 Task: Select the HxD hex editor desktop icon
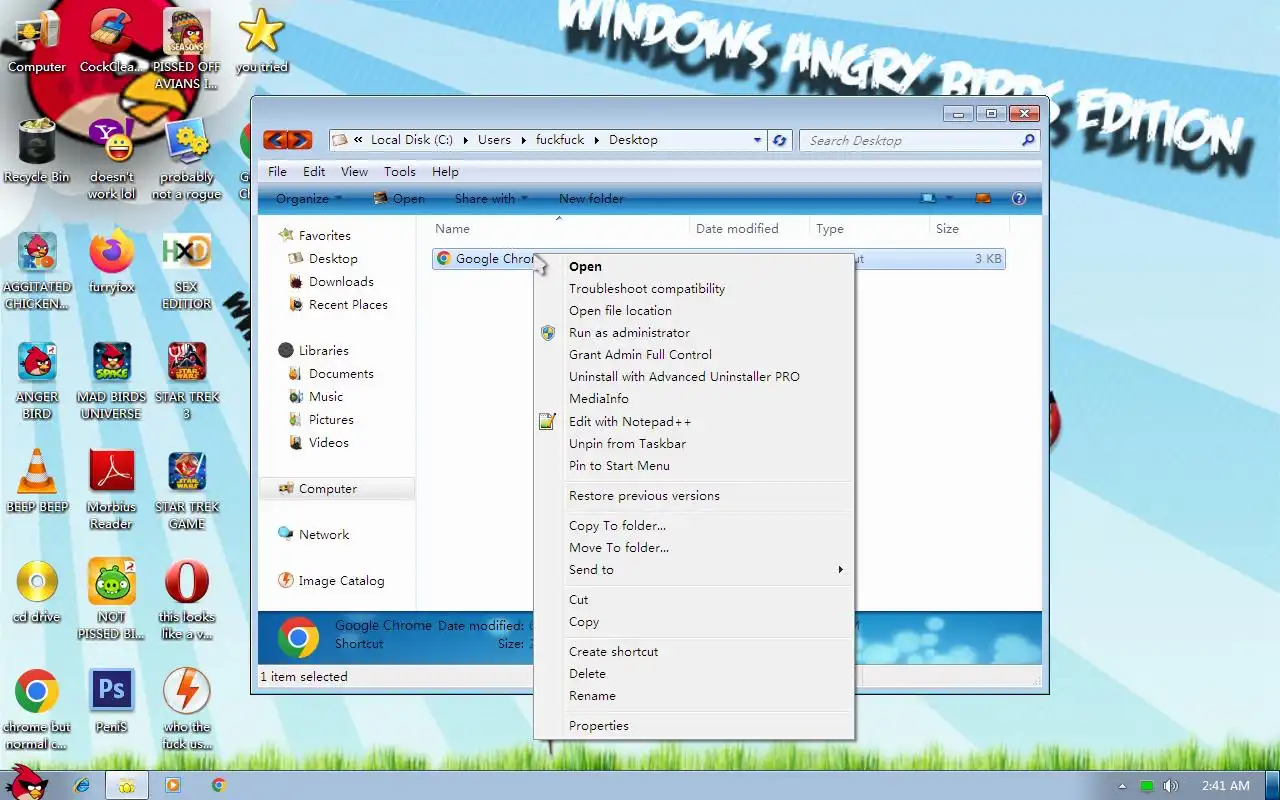tap(186, 268)
